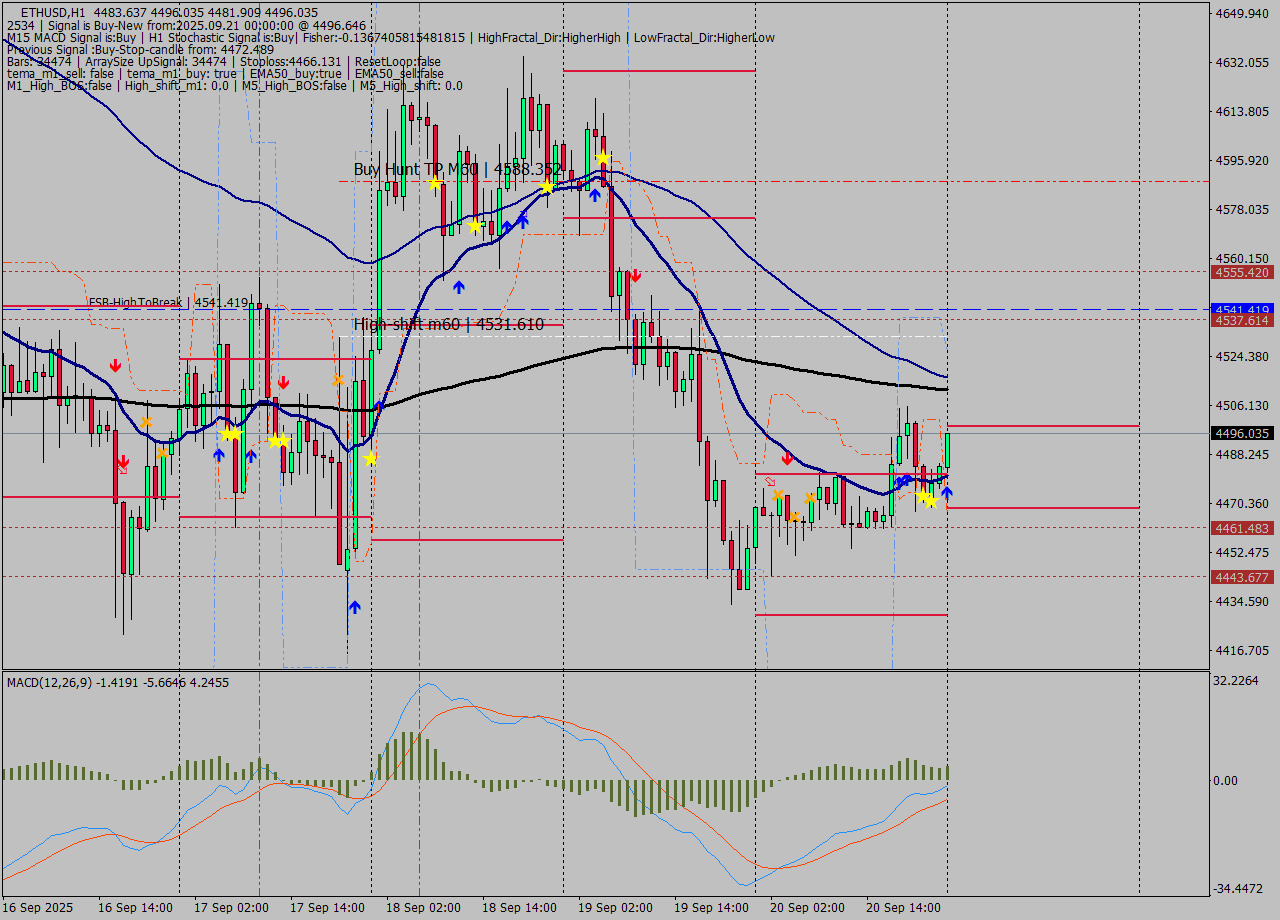Click the 'High shift m60 | 4531.610' label
The width and height of the screenshot is (1280, 920).
tap(449, 324)
